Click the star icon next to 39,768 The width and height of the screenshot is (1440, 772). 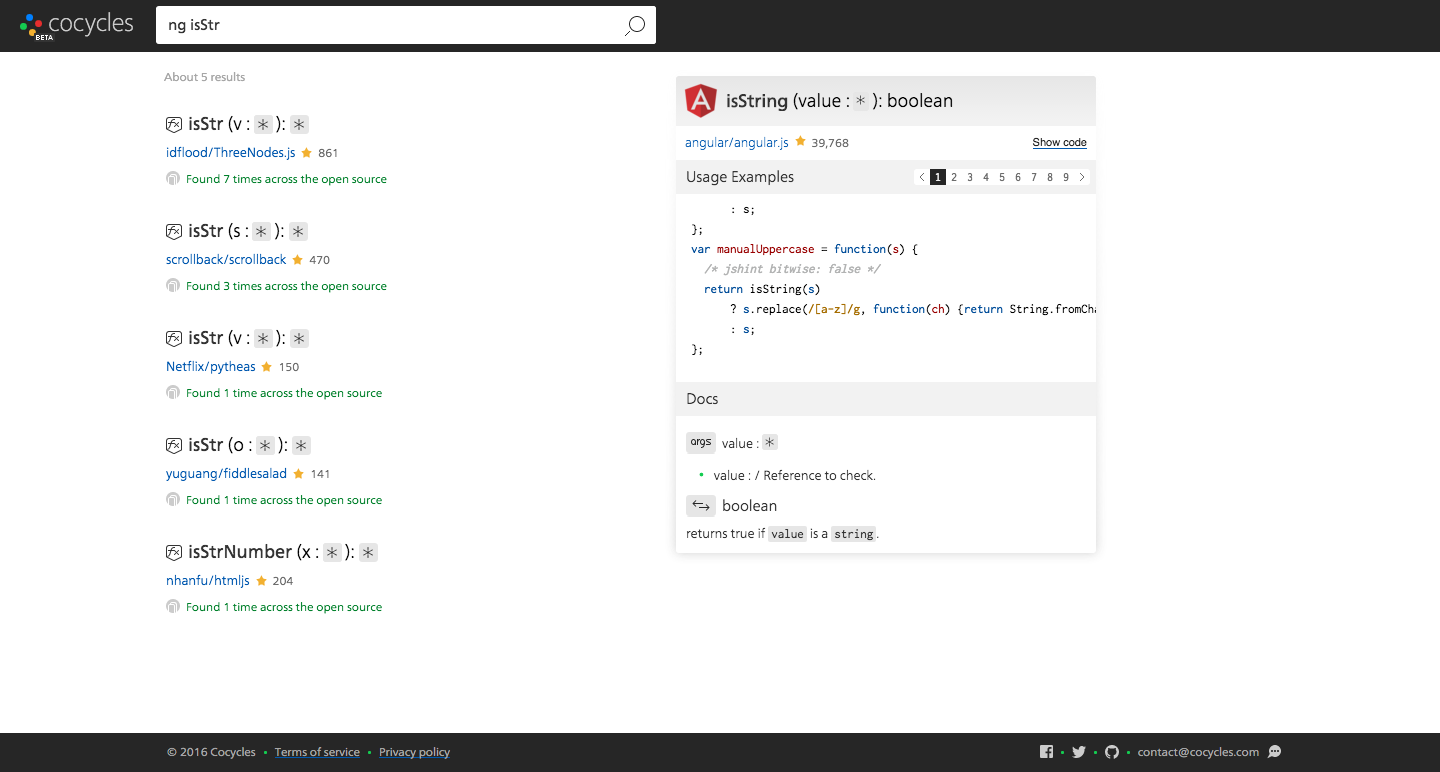800,142
